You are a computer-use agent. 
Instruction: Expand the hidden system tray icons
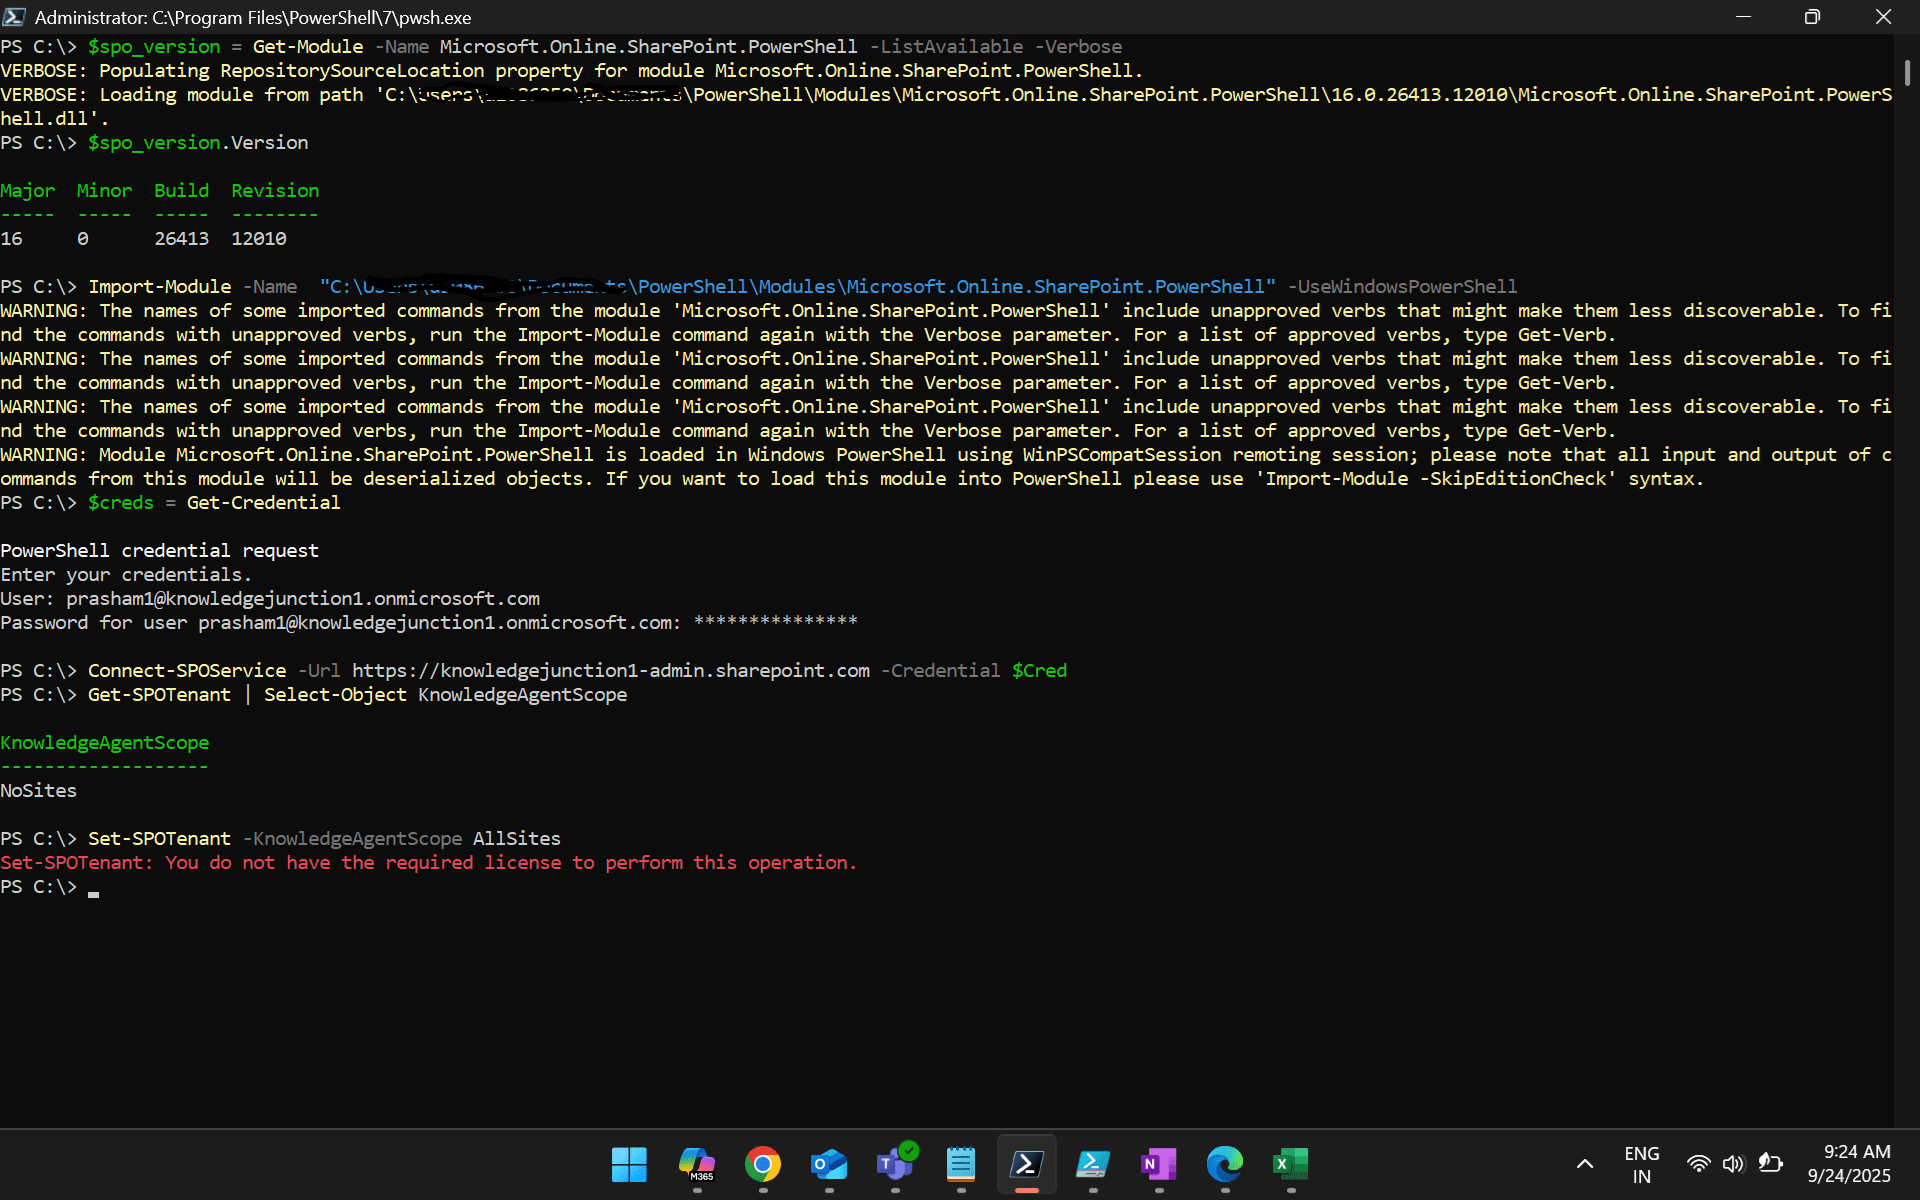click(x=1585, y=1163)
